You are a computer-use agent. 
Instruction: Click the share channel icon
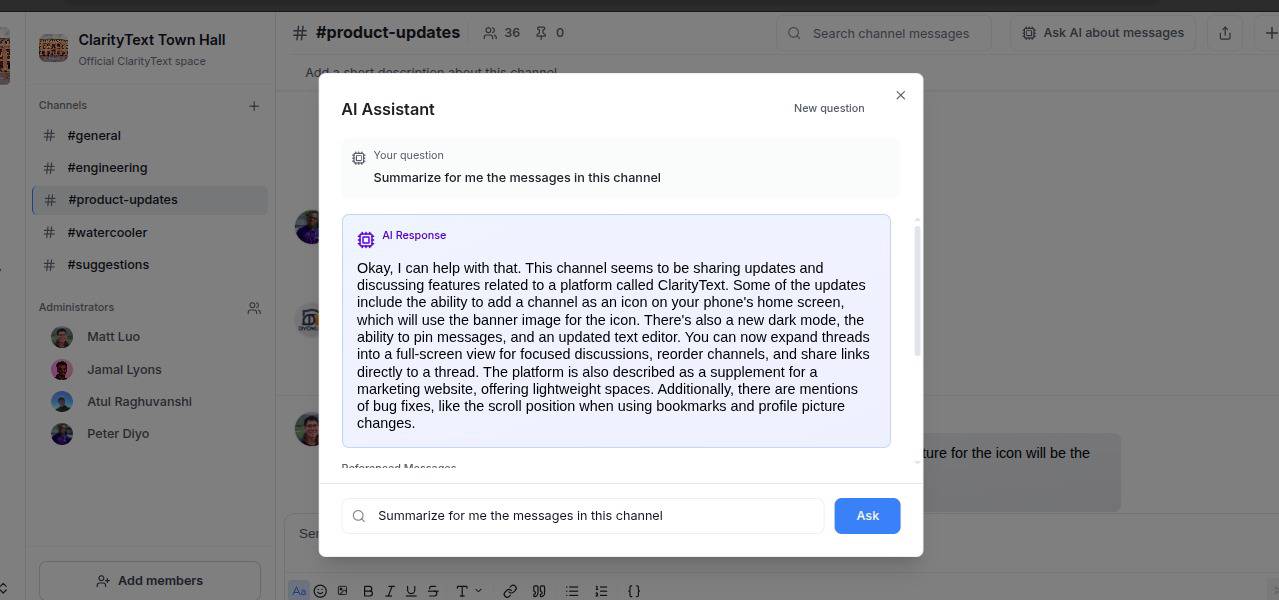(1225, 33)
